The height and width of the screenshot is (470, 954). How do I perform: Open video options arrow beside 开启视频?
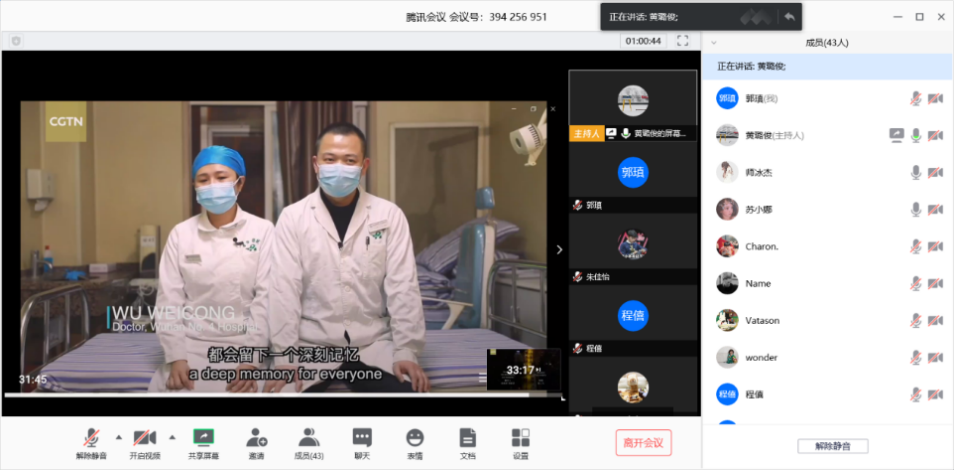pyautogui.click(x=172, y=437)
